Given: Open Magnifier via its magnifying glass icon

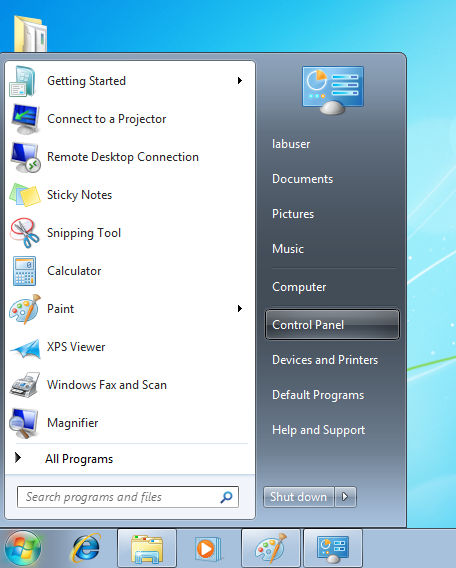Looking at the screenshot, I should [x=24, y=423].
